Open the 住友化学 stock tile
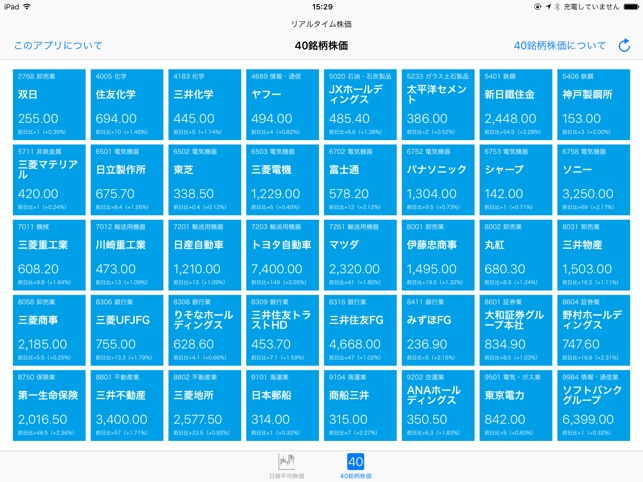 127,105
